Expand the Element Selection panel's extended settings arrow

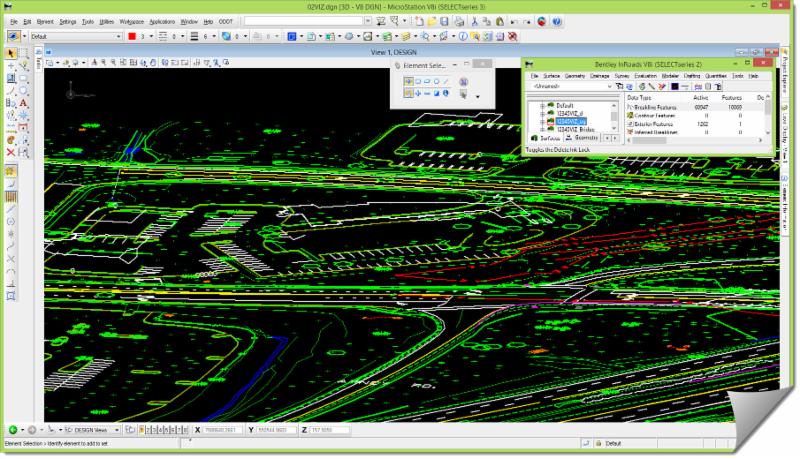(x=478, y=96)
